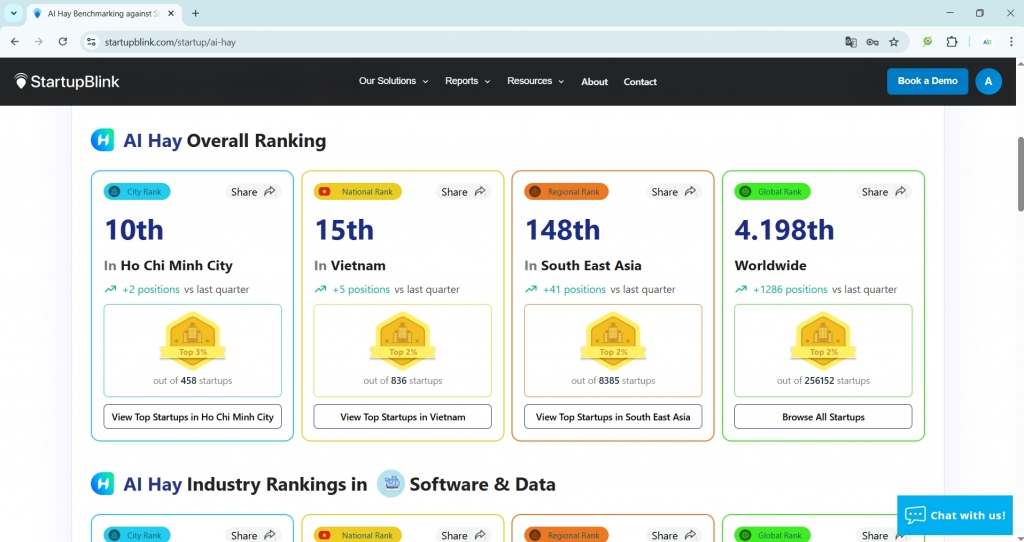Click the Share arrow on Global Rank card
Image resolution: width=1024 pixels, height=542 pixels.
pyautogui.click(x=901, y=191)
